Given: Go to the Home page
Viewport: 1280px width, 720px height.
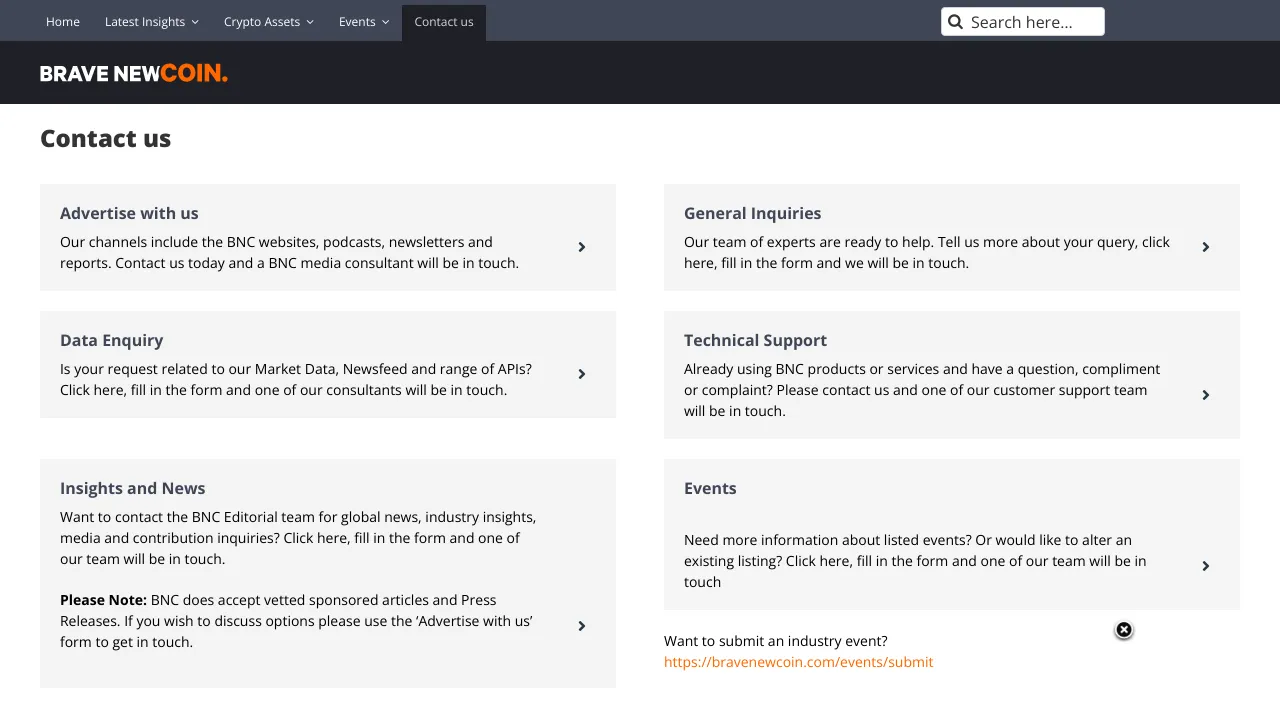Looking at the screenshot, I should click(x=63, y=22).
